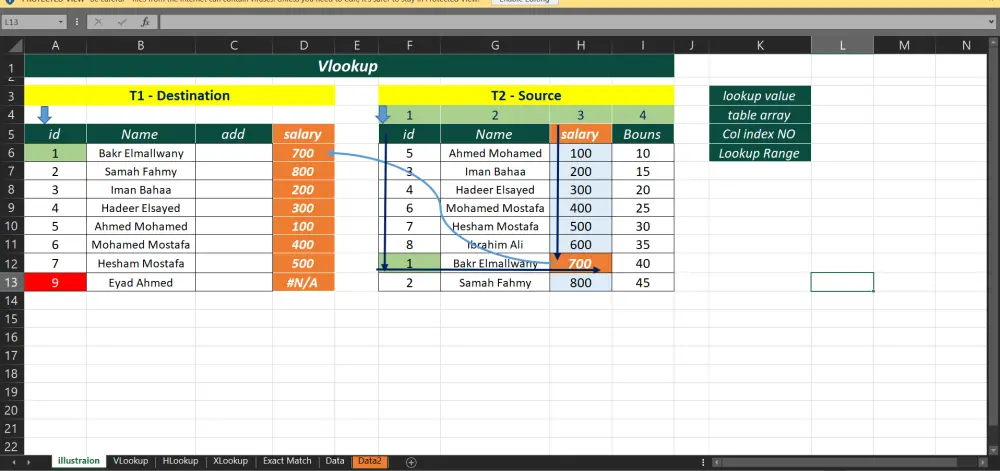
Task: Select column H header
Action: (580, 45)
